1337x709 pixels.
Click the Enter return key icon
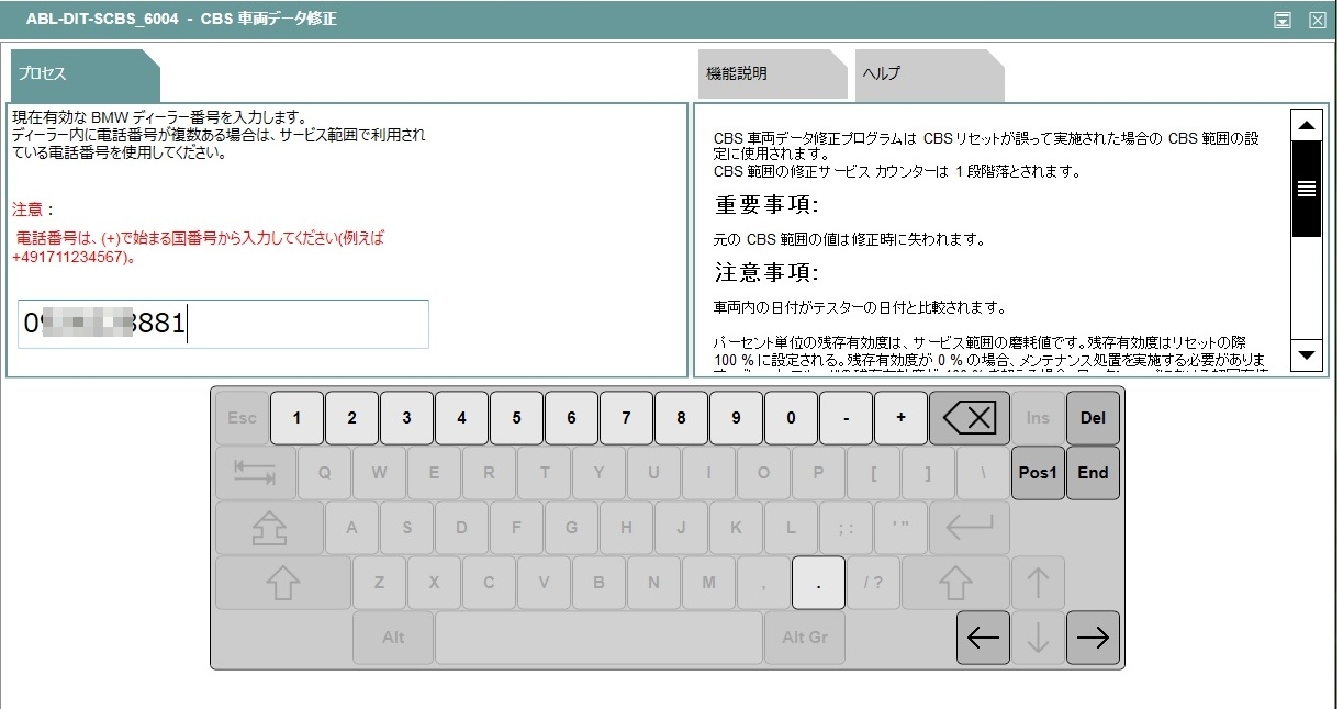(x=969, y=528)
